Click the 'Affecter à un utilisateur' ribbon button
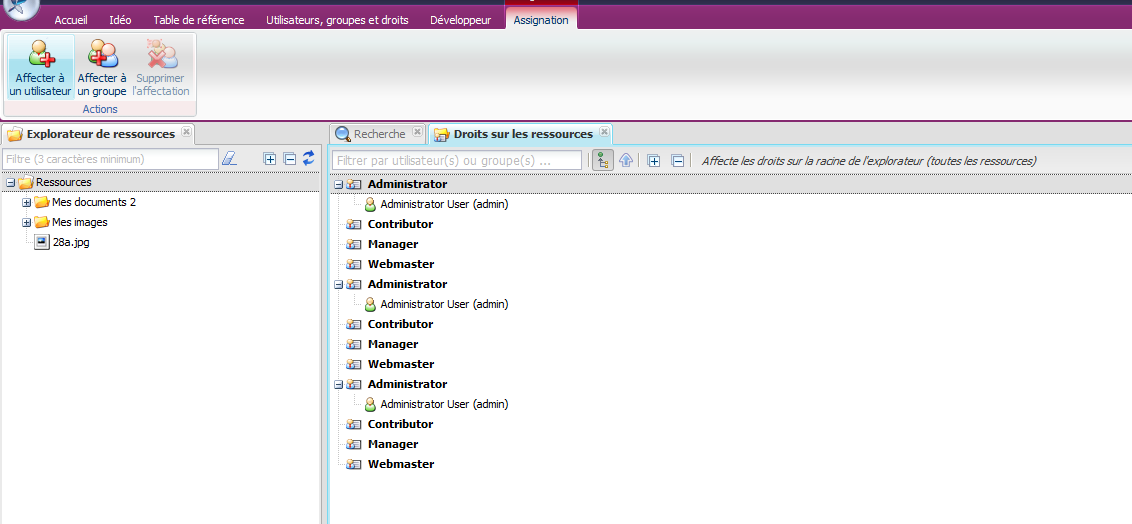1132x524 pixels. [x=41, y=68]
